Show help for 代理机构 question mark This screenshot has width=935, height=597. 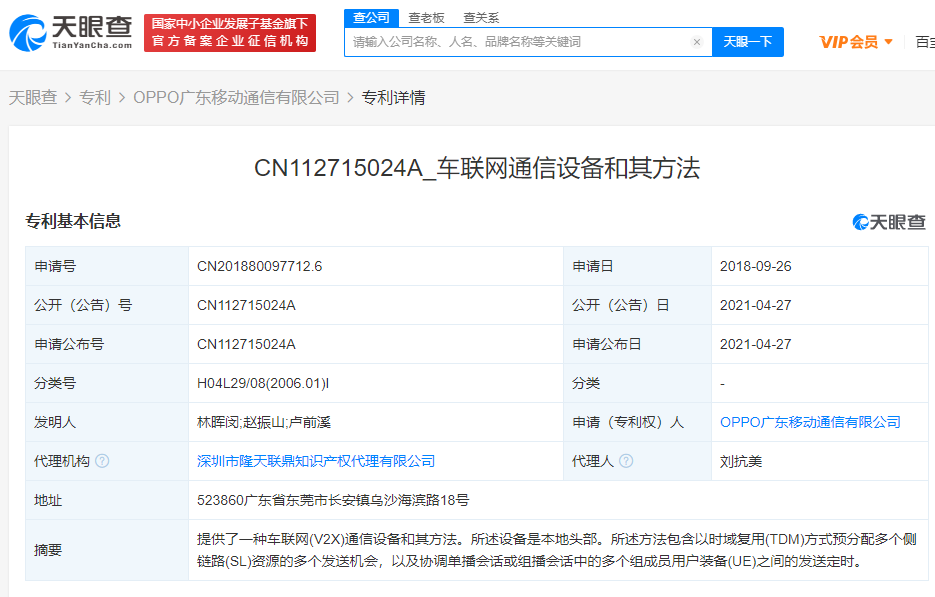(x=103, y=461)
